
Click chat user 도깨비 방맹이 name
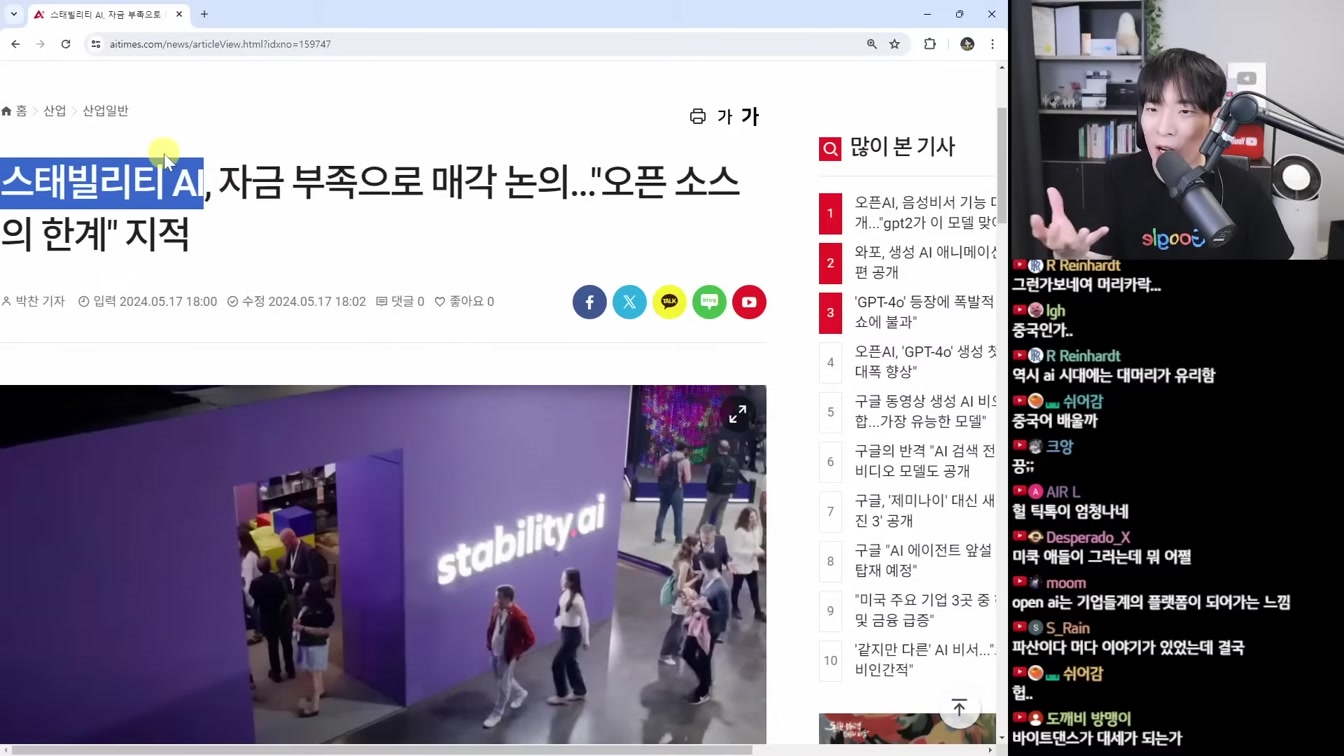[x=1089, y=718]
